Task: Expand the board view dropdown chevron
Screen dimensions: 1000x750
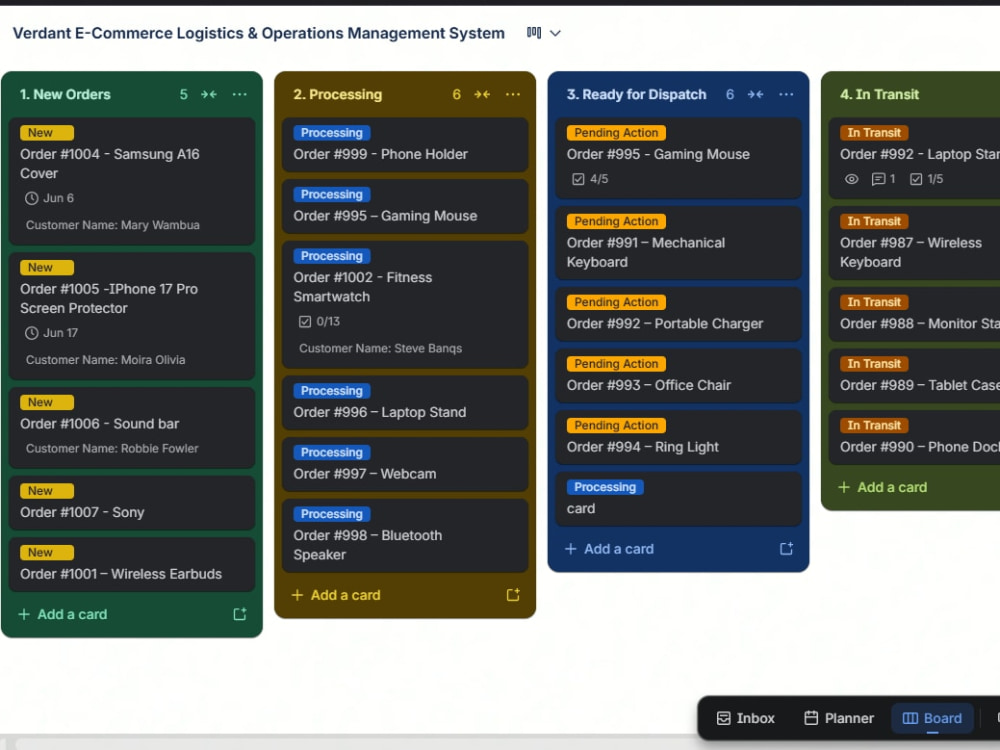Action: coord(555,33)
